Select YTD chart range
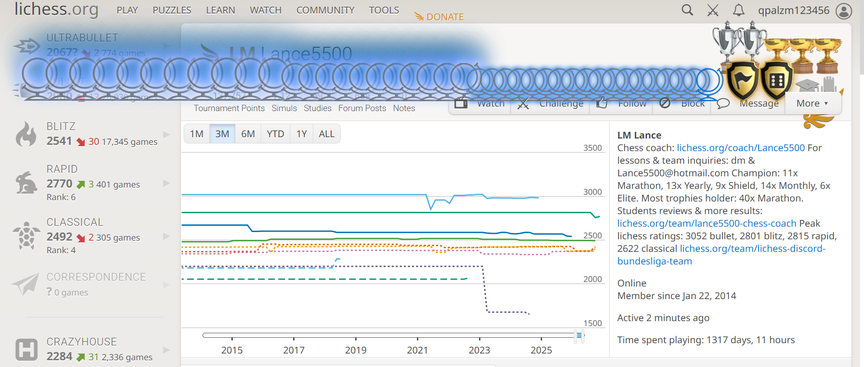864x367 pixels. tap(276, 134)
